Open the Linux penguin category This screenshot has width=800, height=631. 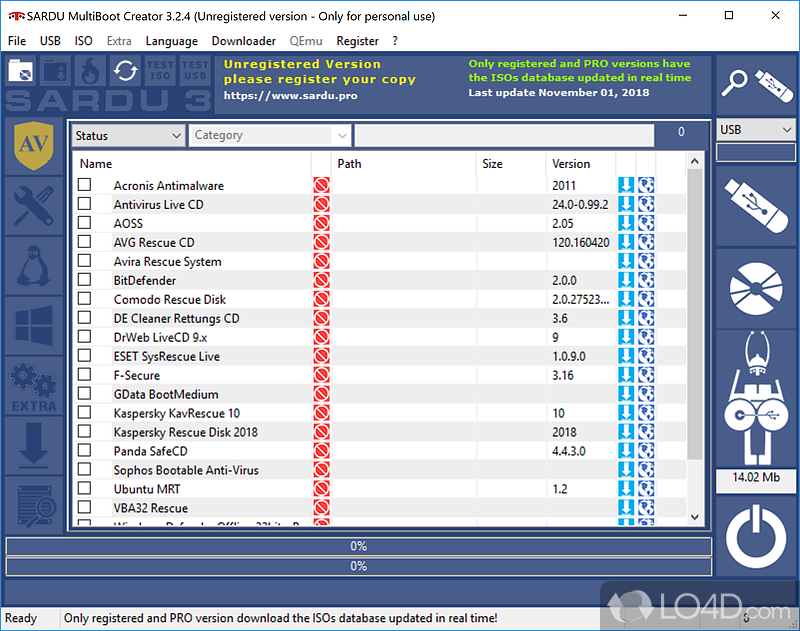click(33, 264)
